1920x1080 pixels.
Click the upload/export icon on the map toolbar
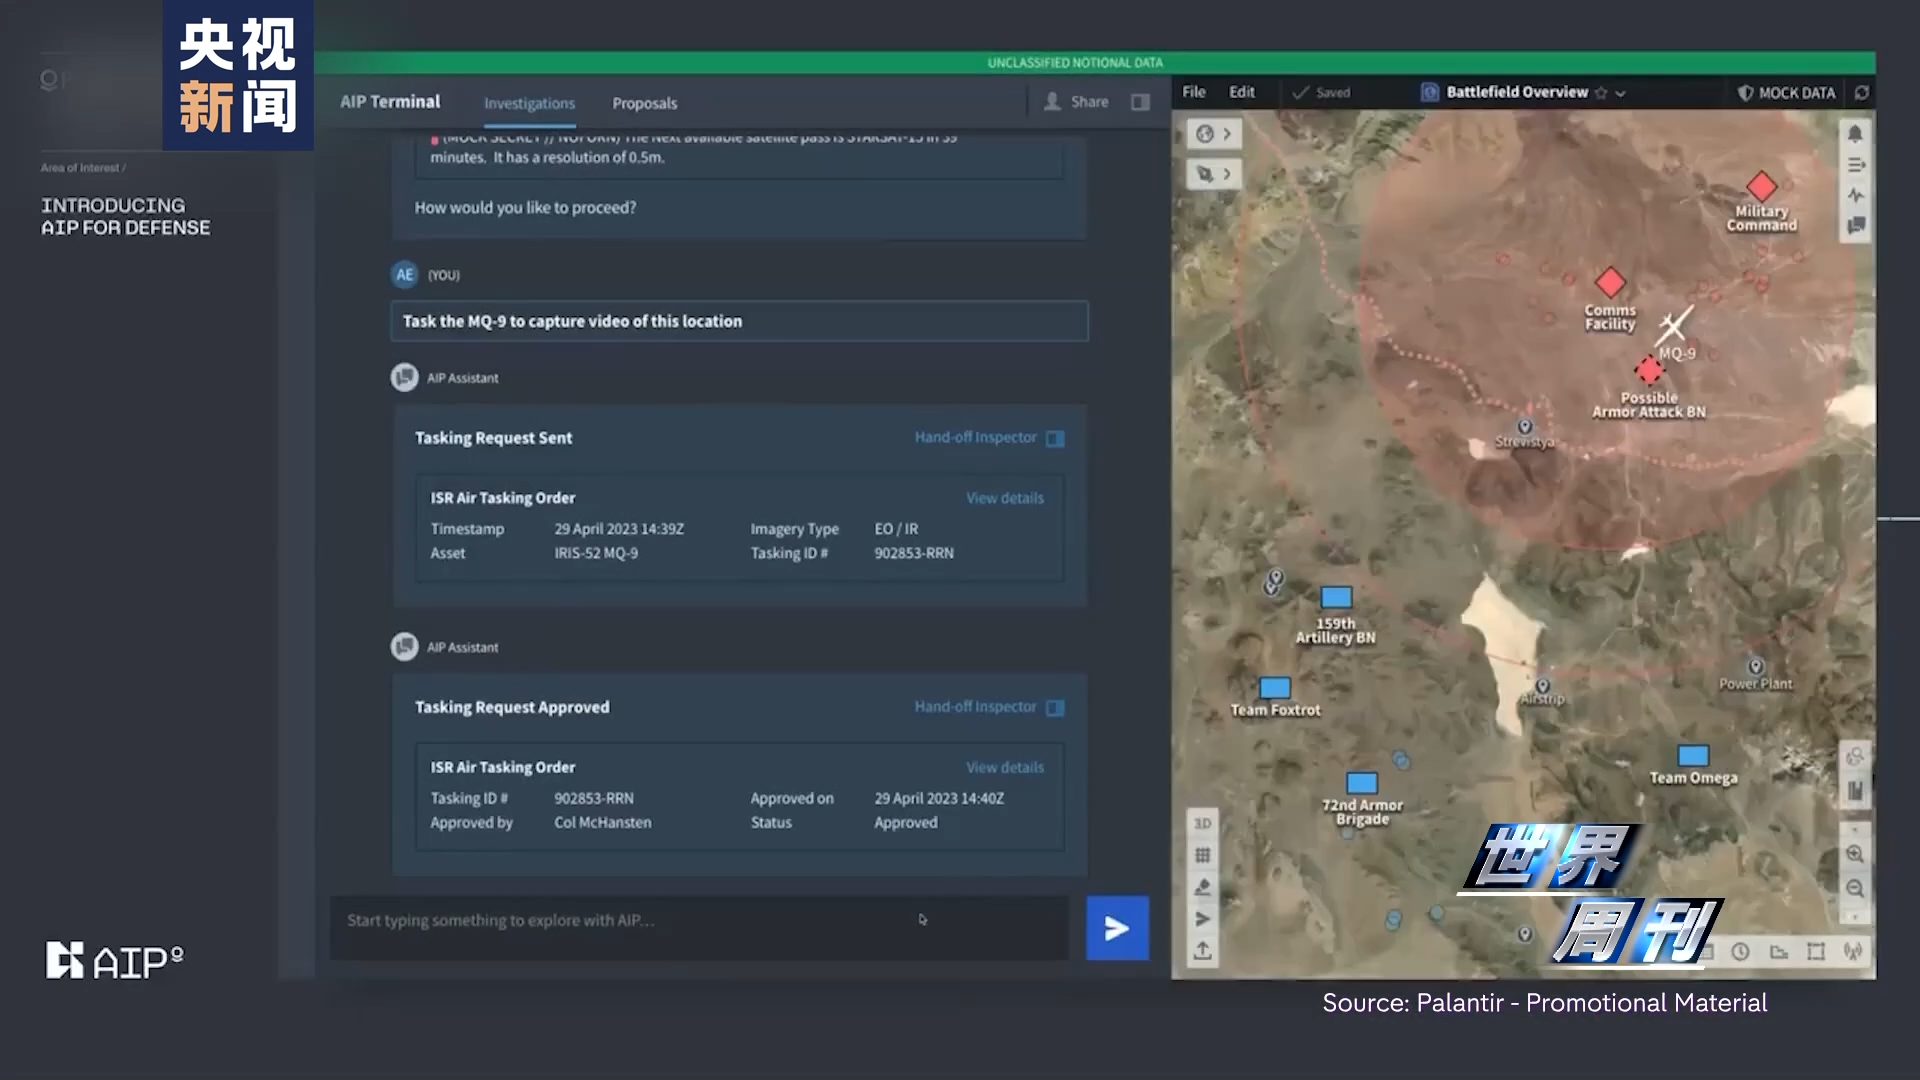1203,951
